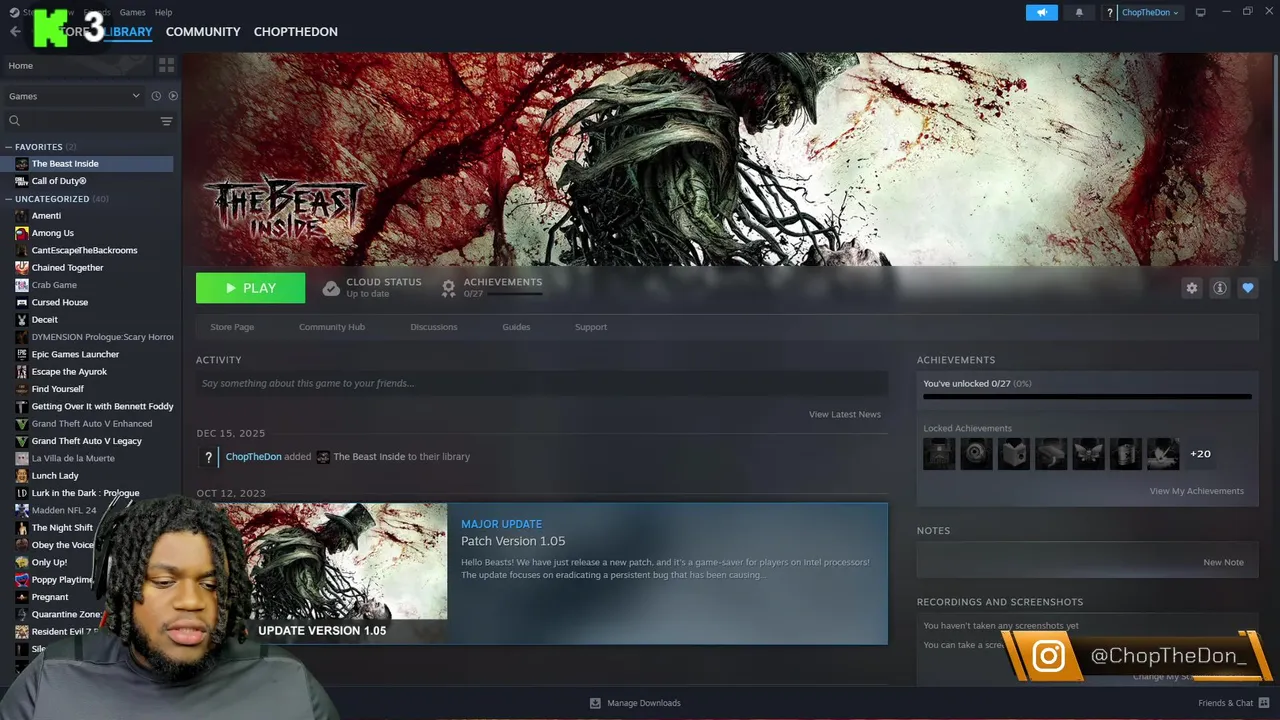Open the Help menu
The image size is (1280, 720).
click(163, 12)
